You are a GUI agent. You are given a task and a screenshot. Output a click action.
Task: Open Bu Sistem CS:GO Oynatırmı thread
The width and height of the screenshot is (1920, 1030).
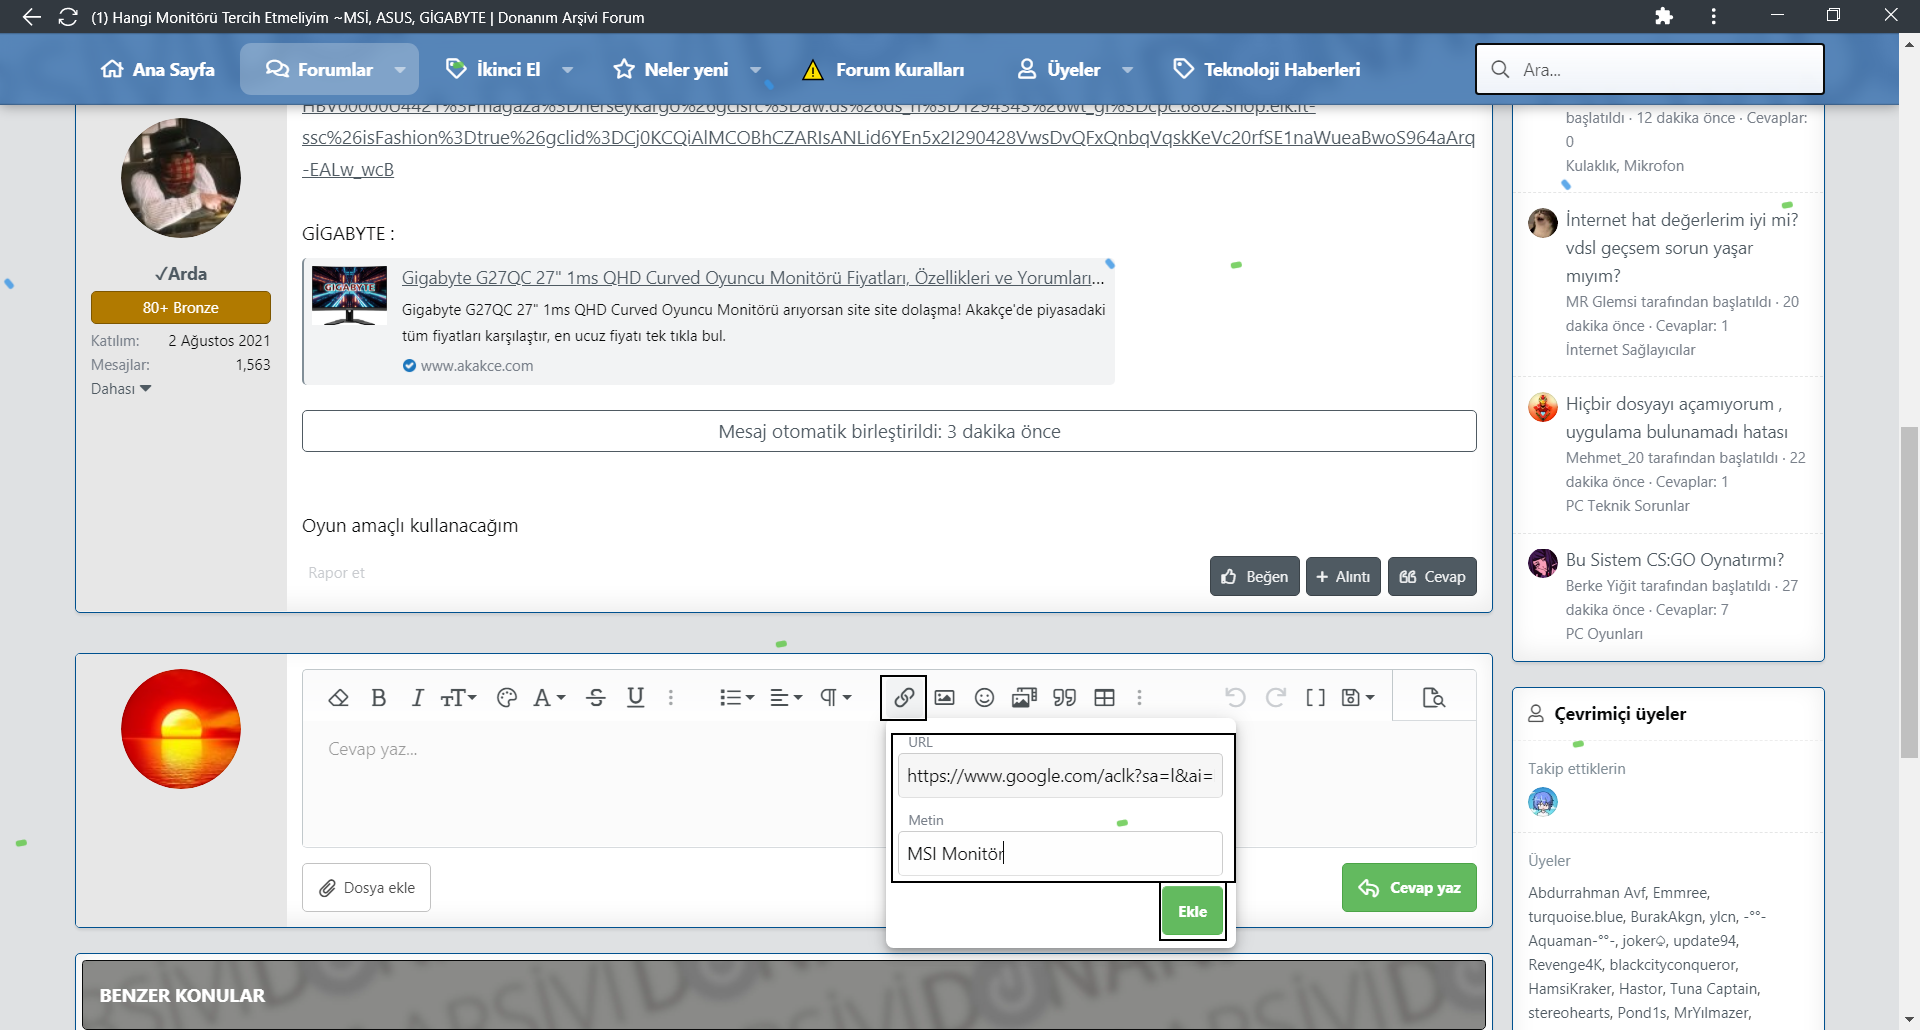point(1675,560)
